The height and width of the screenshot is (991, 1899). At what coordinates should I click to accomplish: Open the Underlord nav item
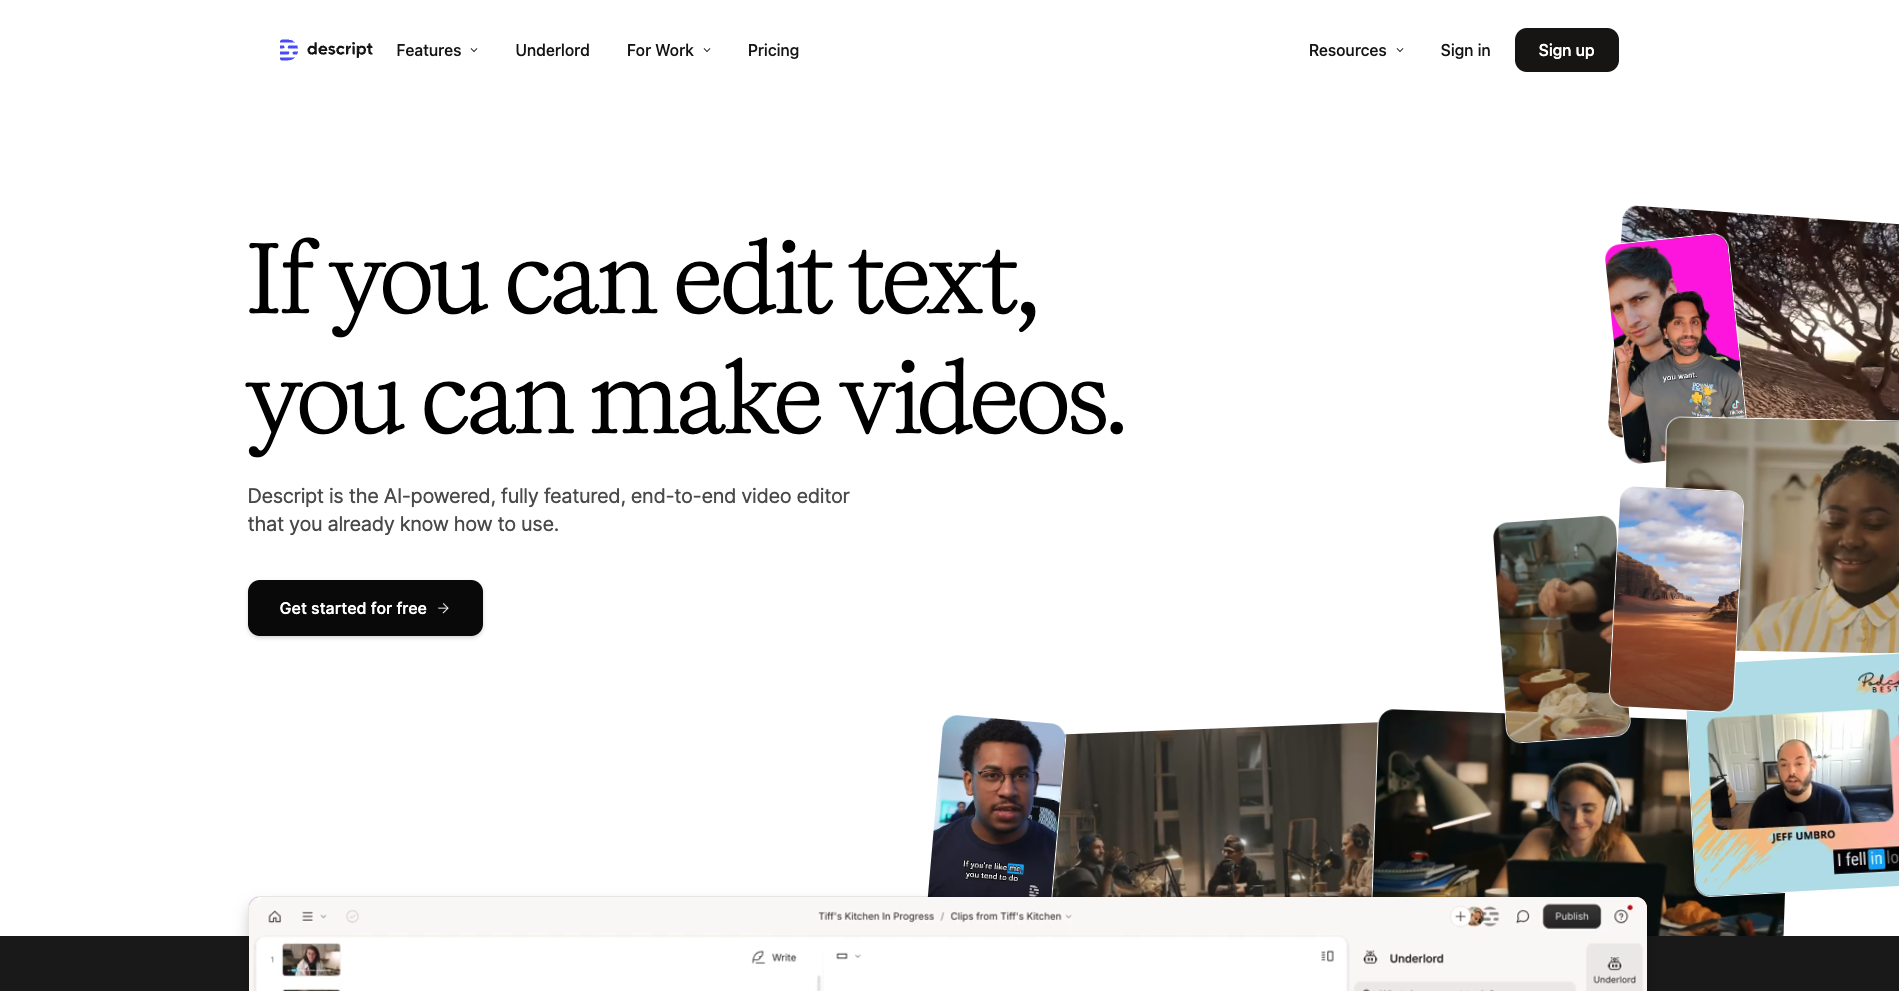(552, 50)
